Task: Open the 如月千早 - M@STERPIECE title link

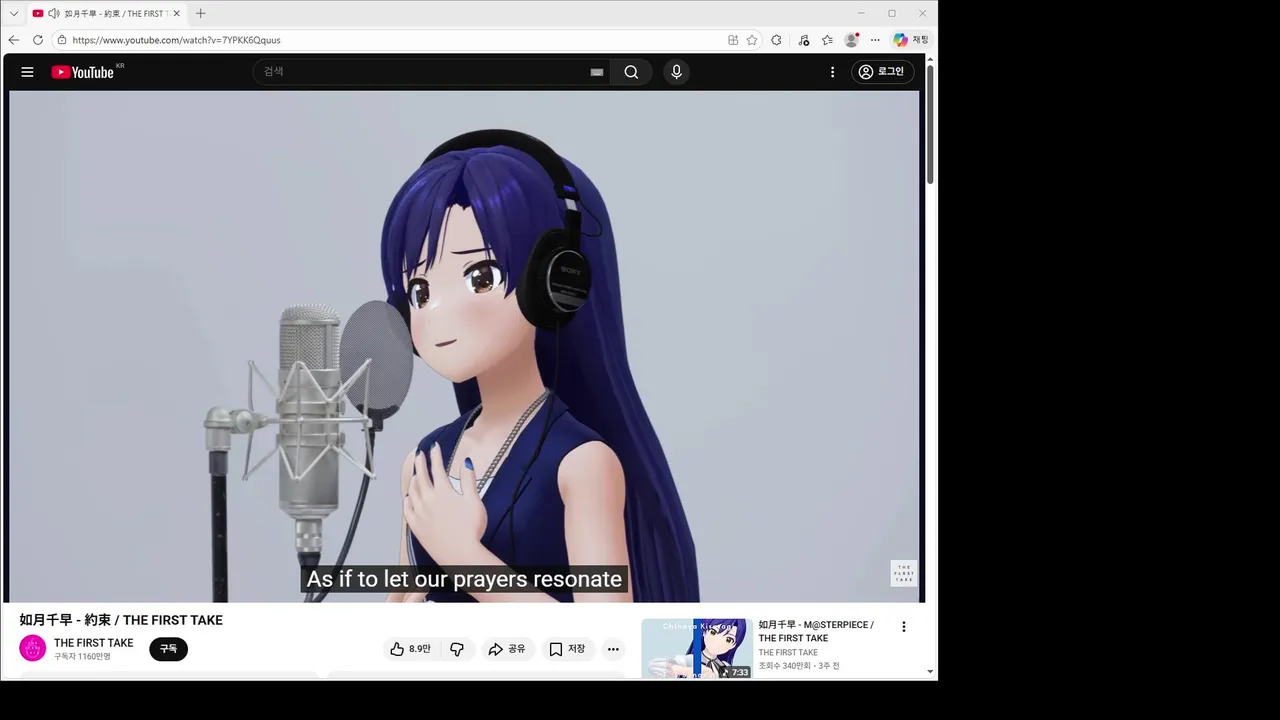Action: coord(815,631)
